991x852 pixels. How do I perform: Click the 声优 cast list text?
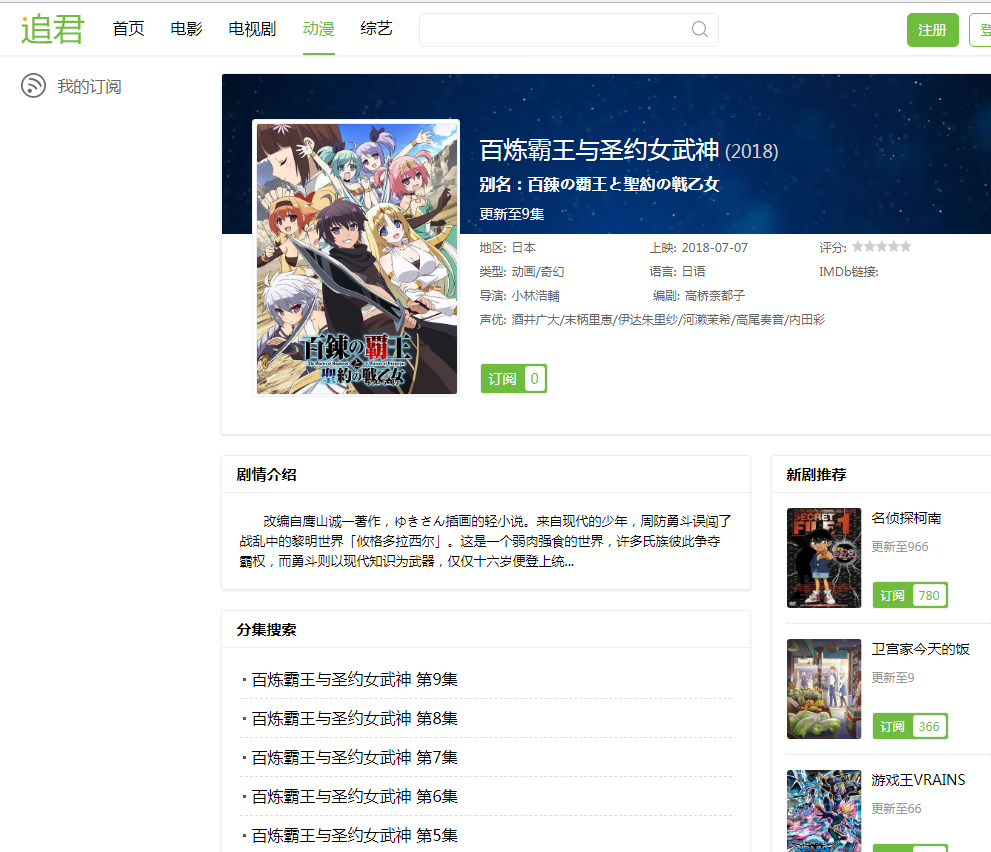point(668,319)
